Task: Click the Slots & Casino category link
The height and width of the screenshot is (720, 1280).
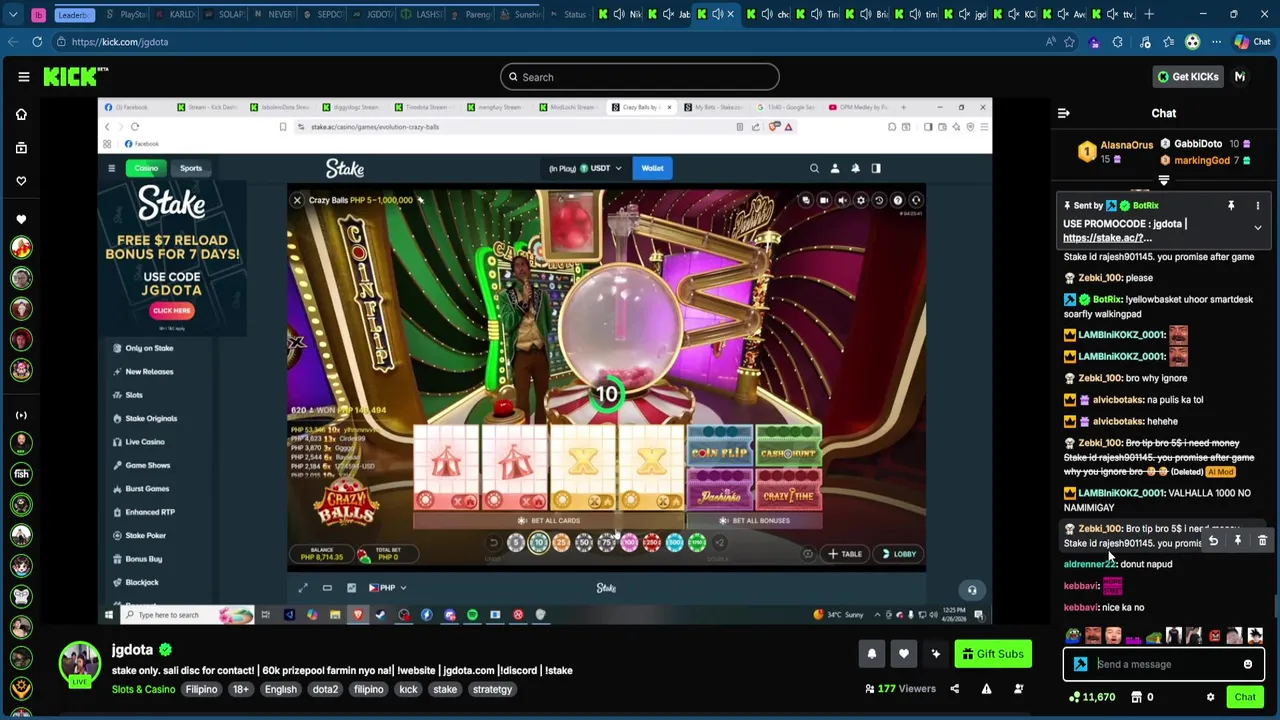Action: (x=143, y=689)
